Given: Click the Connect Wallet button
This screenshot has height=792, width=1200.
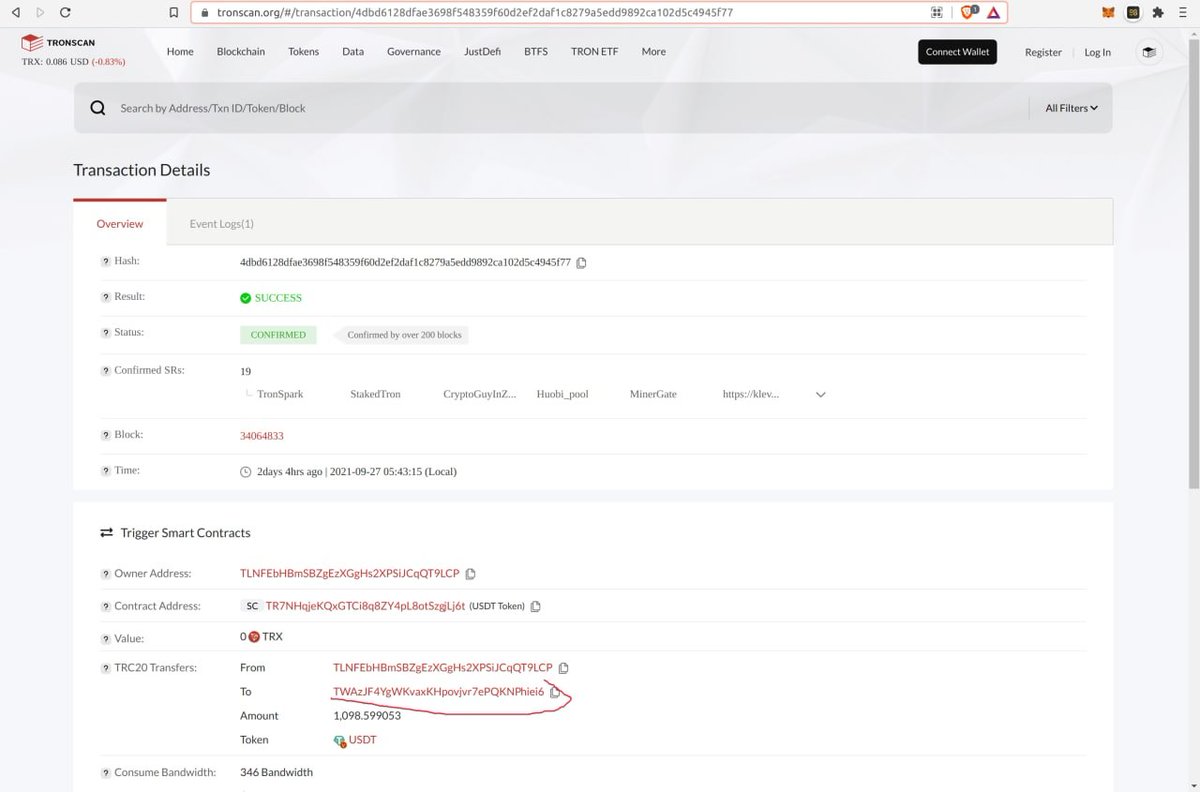Looking at the screenshot, I should click(x=957, y=52).
